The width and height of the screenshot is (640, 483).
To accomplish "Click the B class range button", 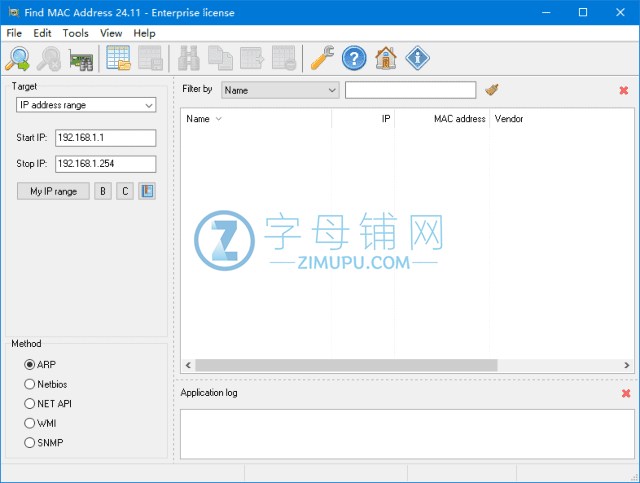I will (x=103, y=191).
